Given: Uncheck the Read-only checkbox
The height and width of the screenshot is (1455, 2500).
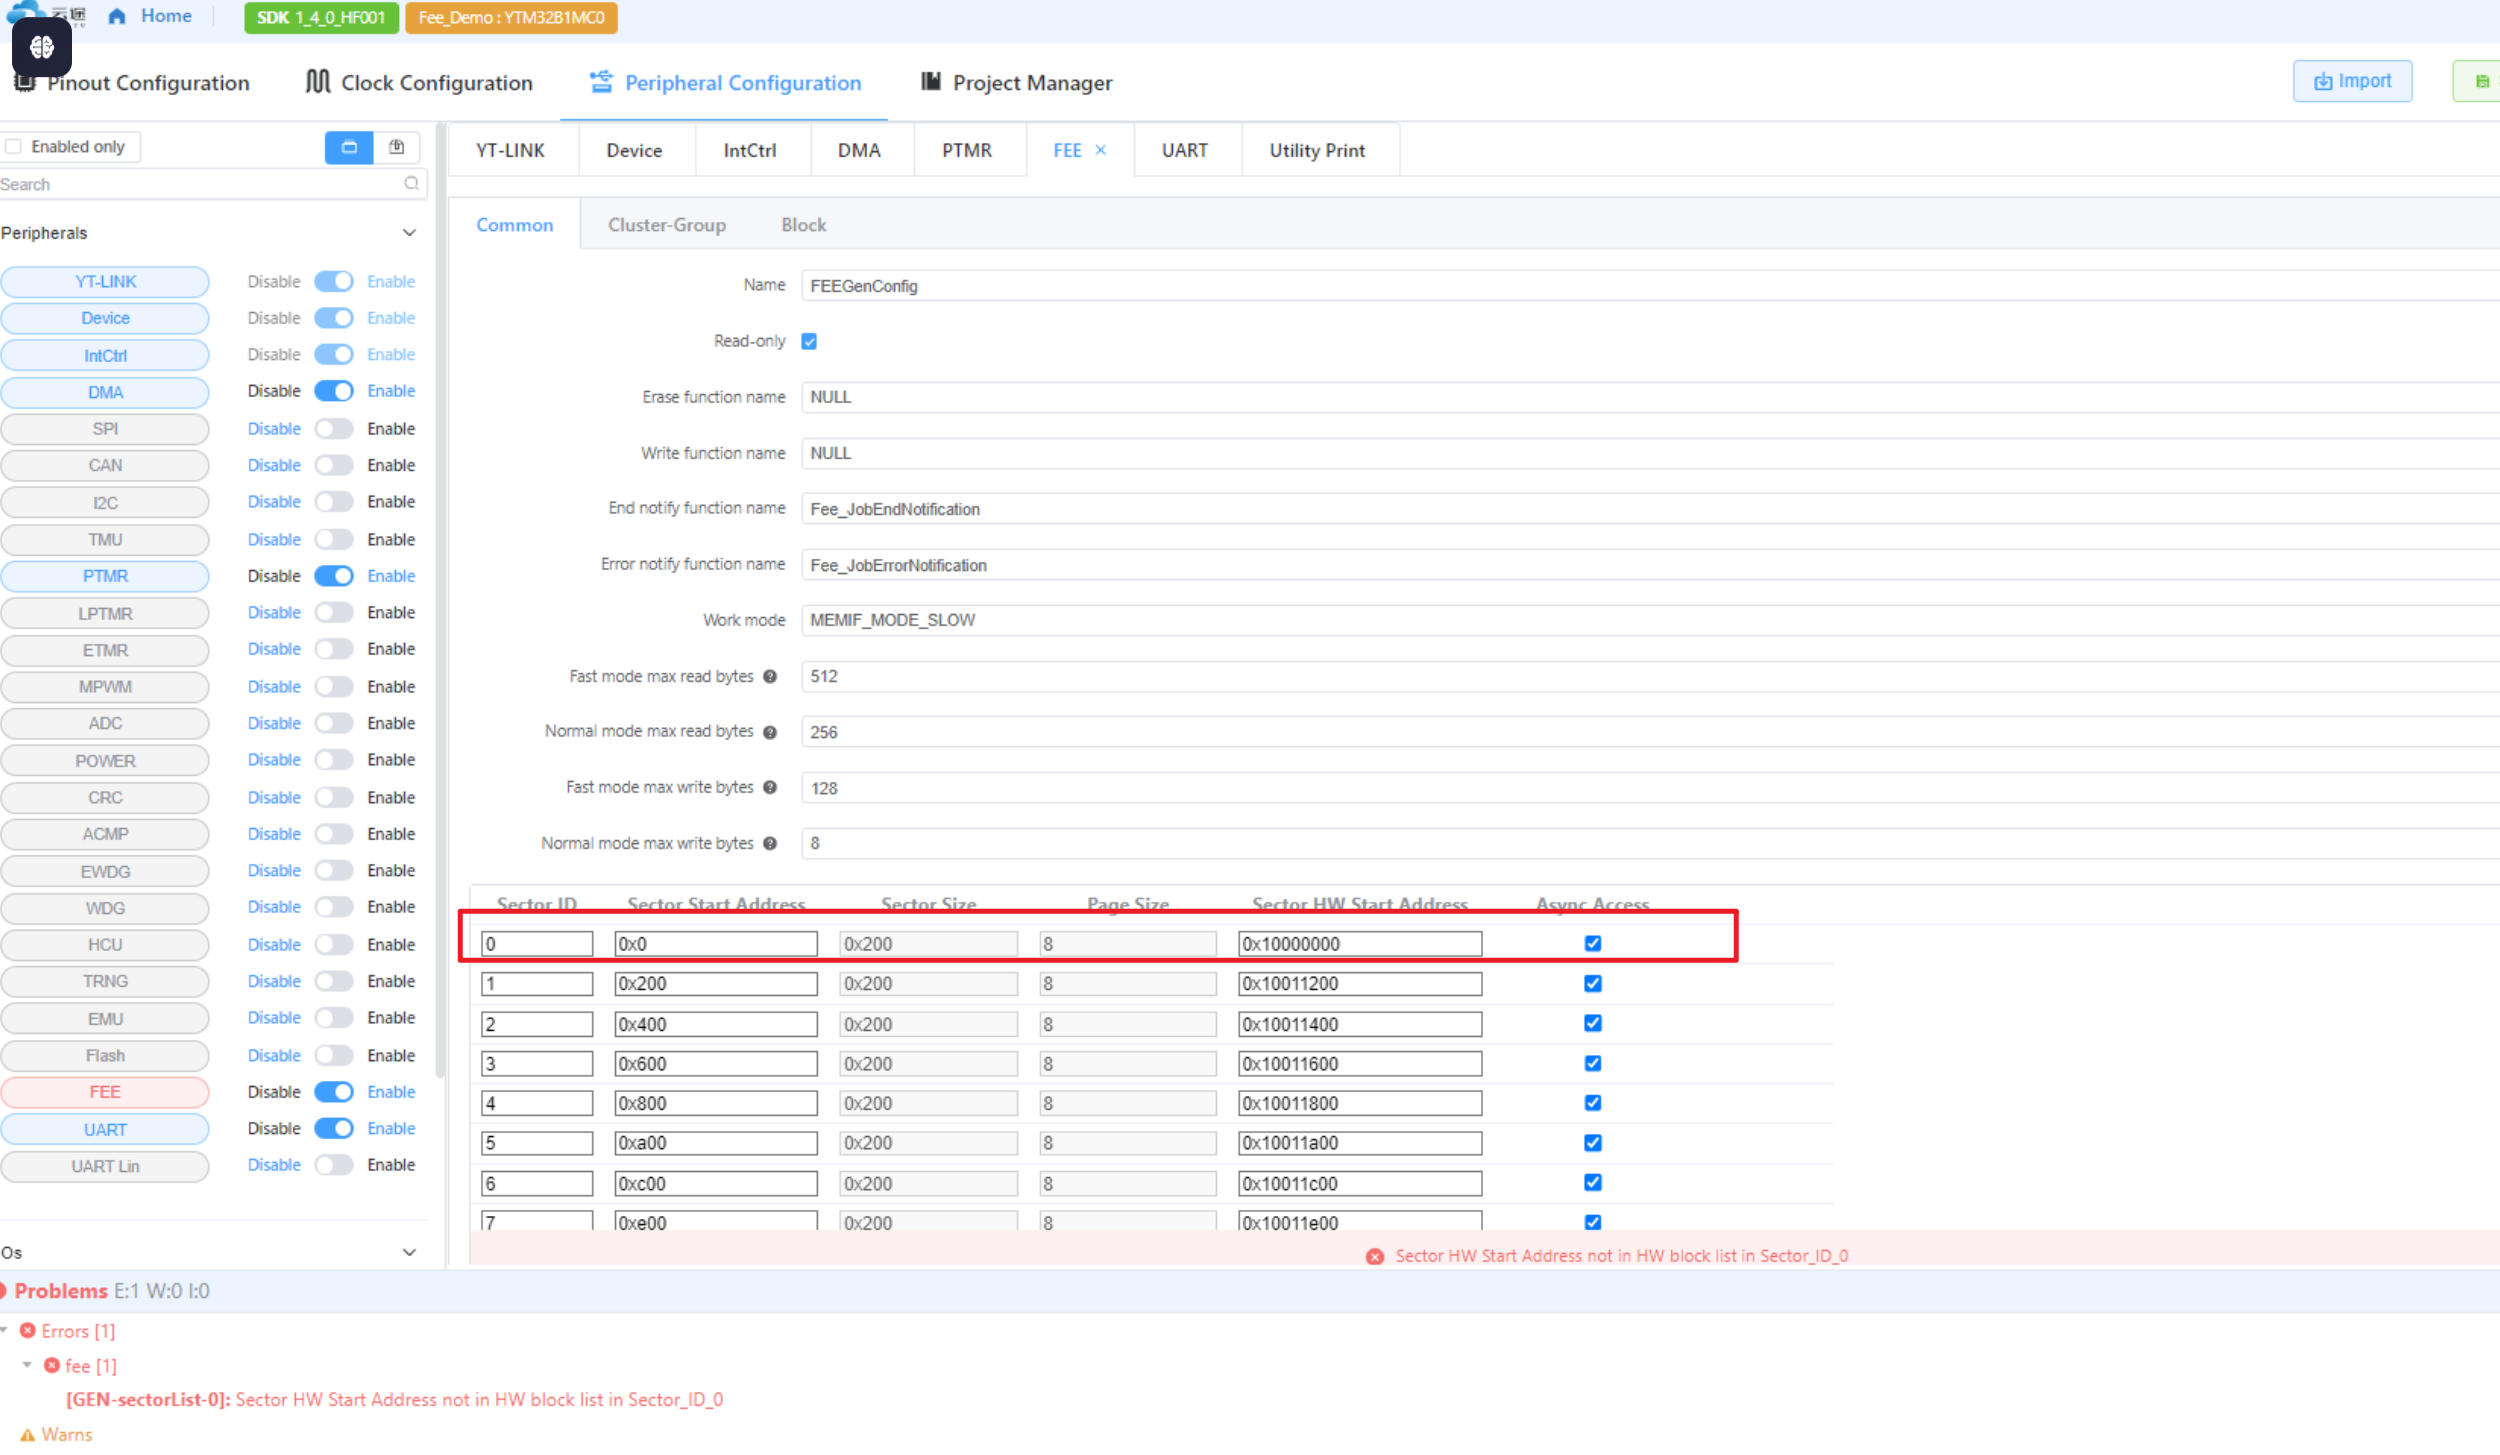Looking at the screenshot, I should pos(809,342).
